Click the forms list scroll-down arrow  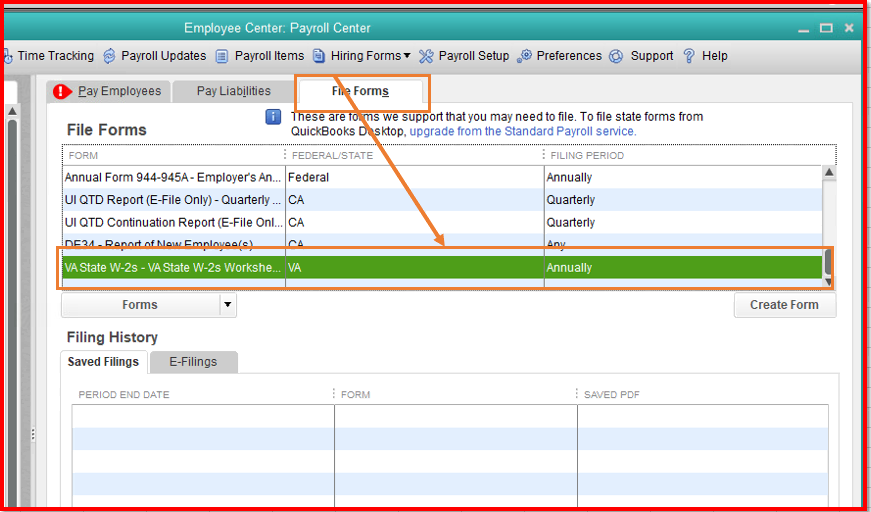pyautogui.click(x=829, y=282)
